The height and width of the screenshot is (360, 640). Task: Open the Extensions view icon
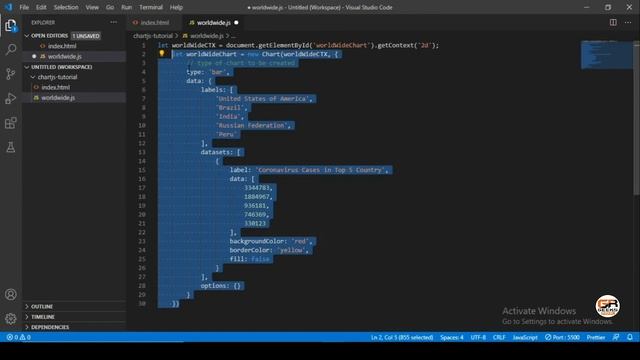pyautogui.click(x=11, y=123)
